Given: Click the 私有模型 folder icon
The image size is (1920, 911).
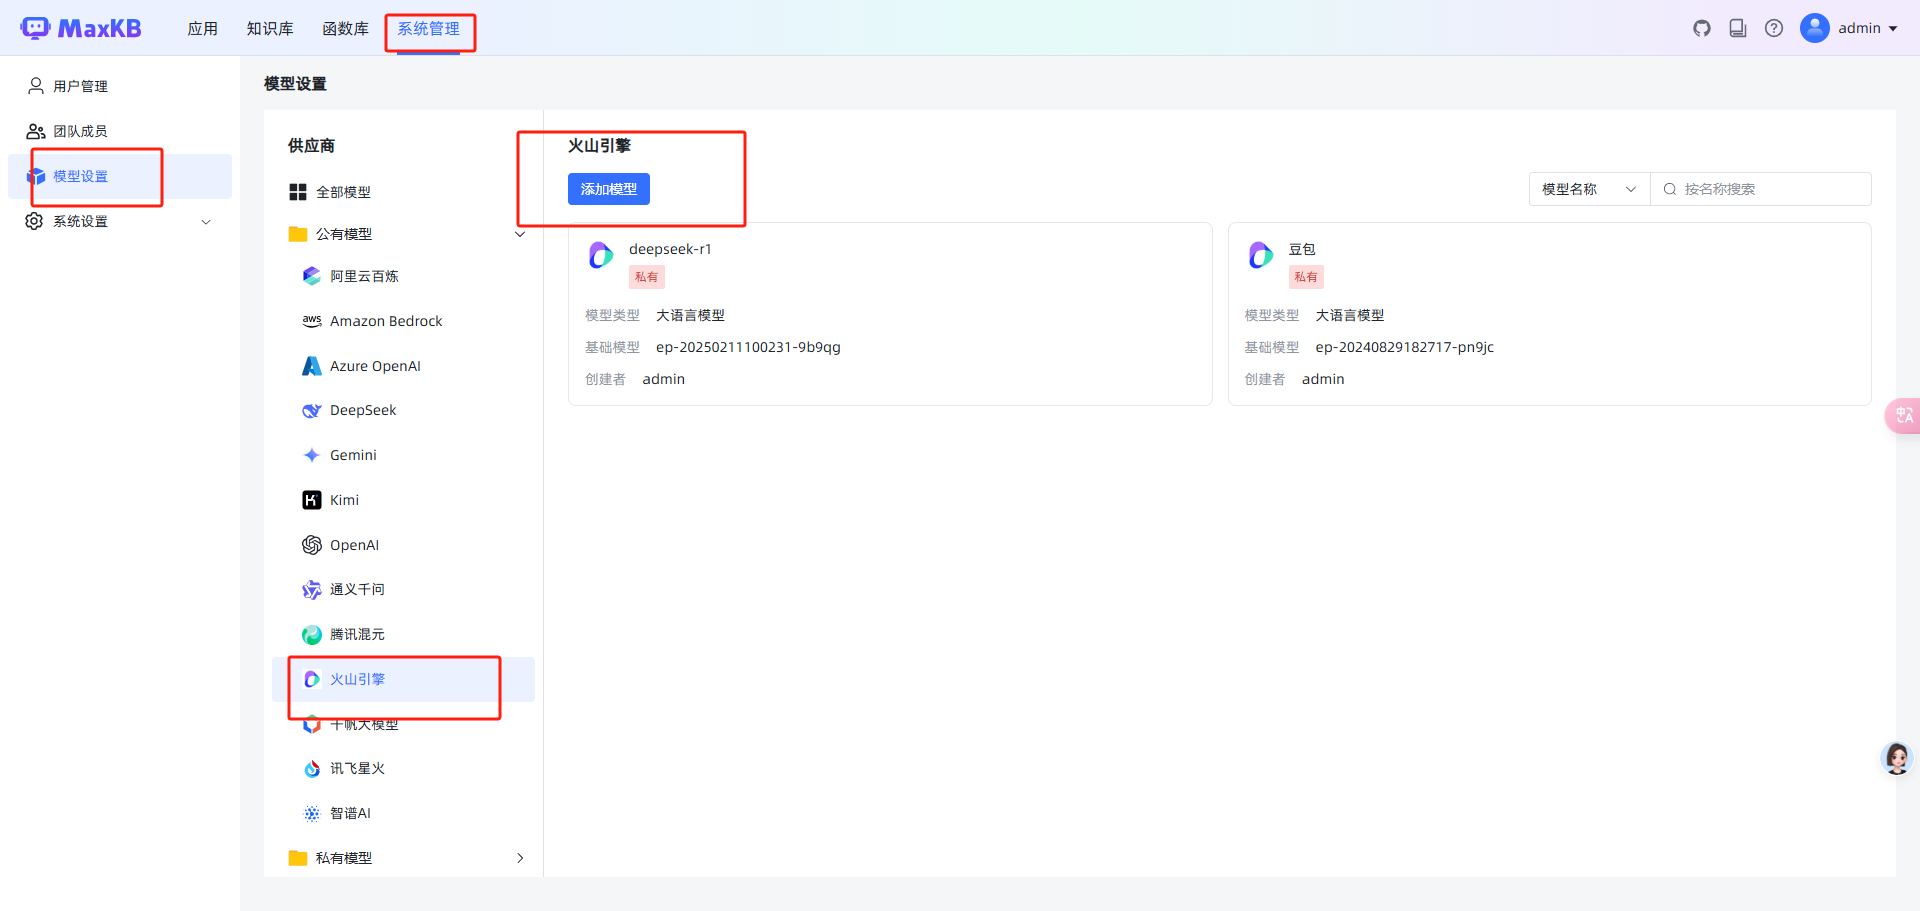Looking at the screenshot, I should (x=298, y=858).
